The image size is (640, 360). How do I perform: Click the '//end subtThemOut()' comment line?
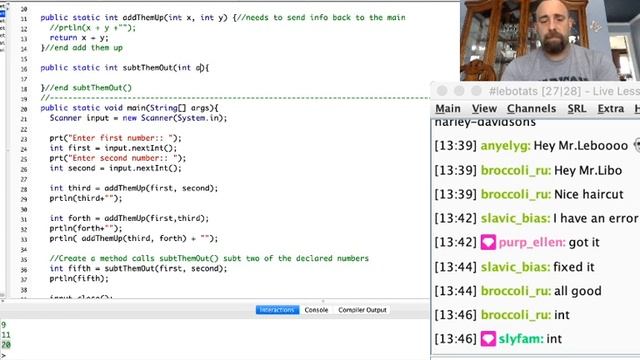tap(86, 88)
